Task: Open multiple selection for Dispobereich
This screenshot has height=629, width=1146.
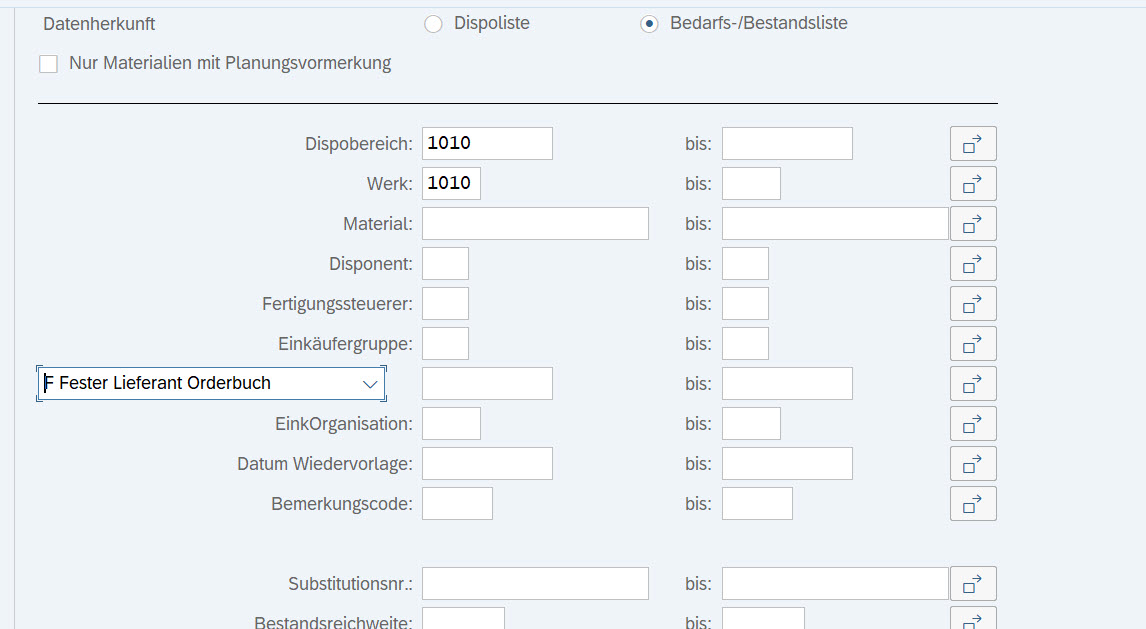Action: 973,144
